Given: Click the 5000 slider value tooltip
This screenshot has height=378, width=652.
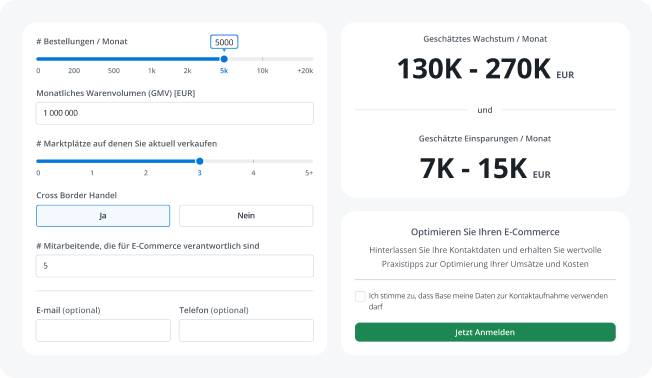Looking at the screenshot, I should [x=224, y=42].
